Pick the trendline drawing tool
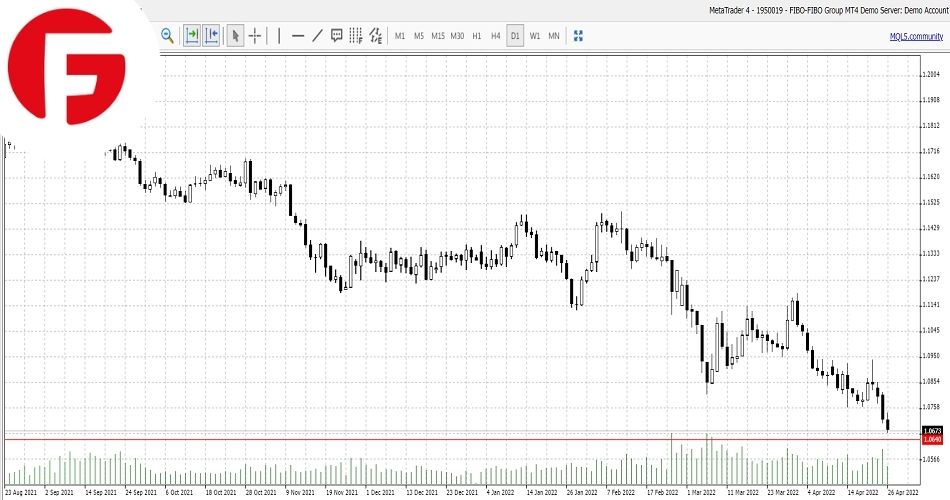Image resolution: width=950 pixels, height=500 pixels. click(x=317, y=36)
